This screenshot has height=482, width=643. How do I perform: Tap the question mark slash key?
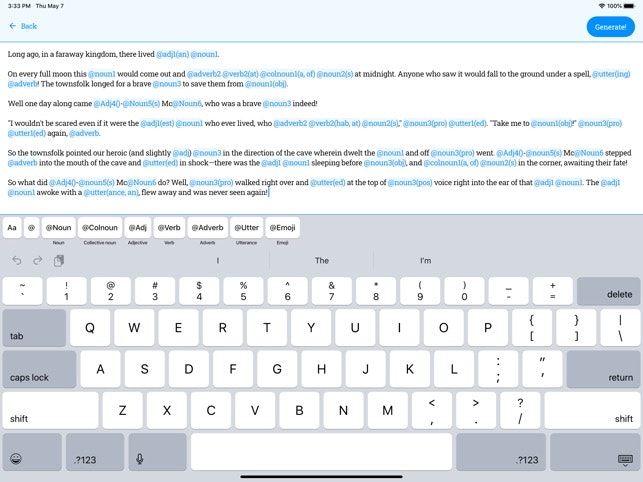tap(520, 410)
